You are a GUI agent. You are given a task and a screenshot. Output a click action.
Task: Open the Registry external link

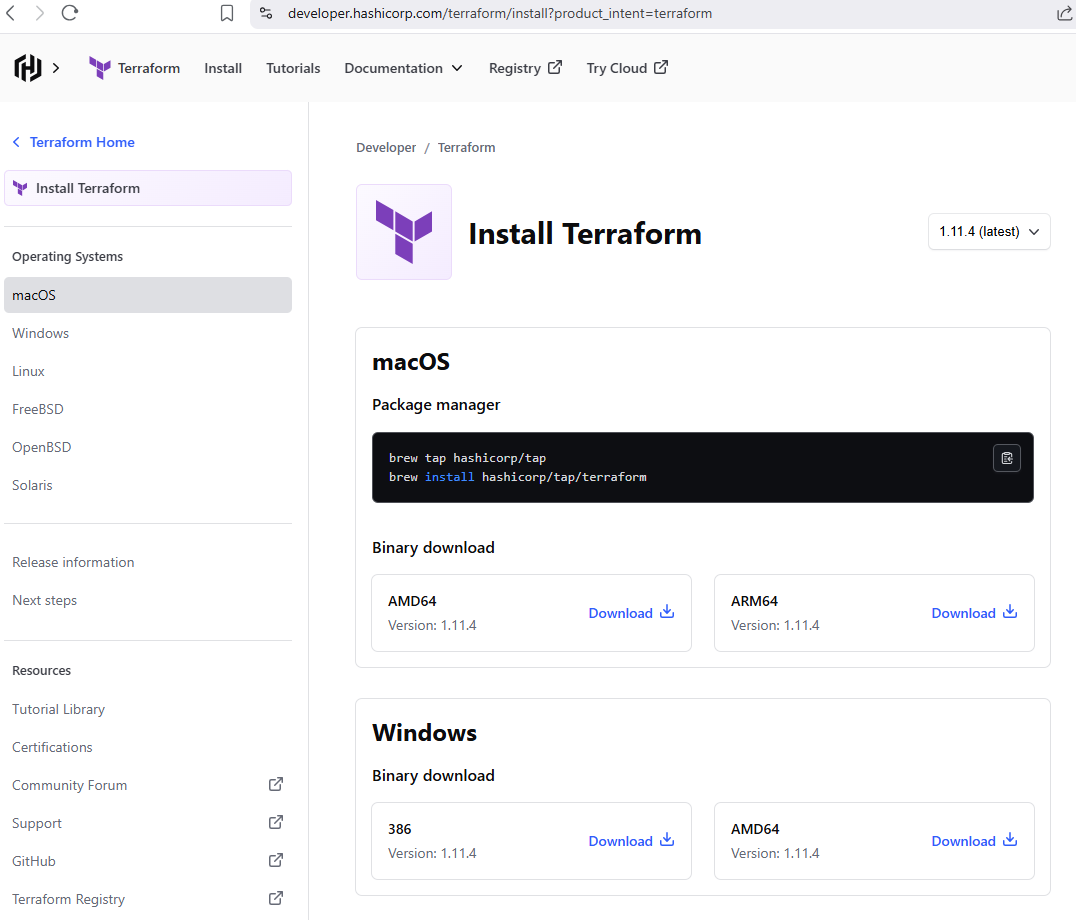(x=526, y=68)
